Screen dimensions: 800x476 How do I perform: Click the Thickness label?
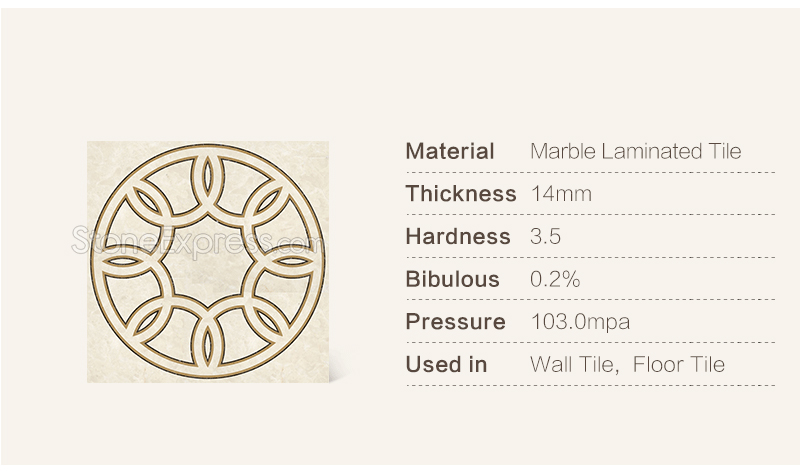click(x=461, y=194)
